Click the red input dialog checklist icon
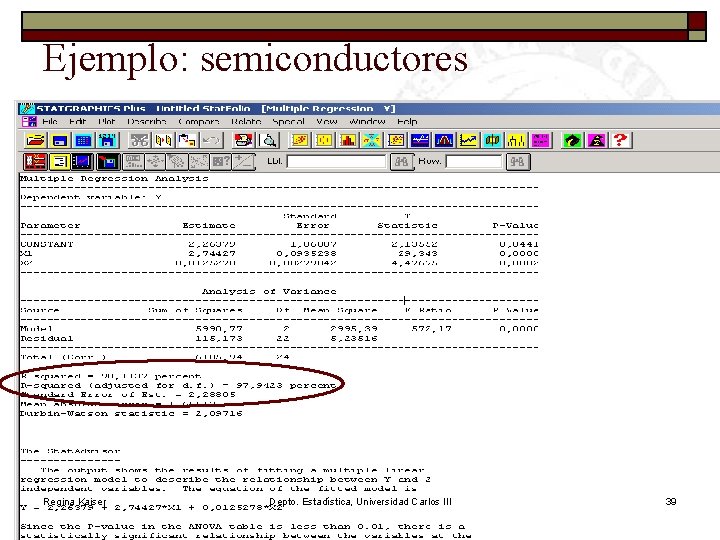 coord(35,162)
